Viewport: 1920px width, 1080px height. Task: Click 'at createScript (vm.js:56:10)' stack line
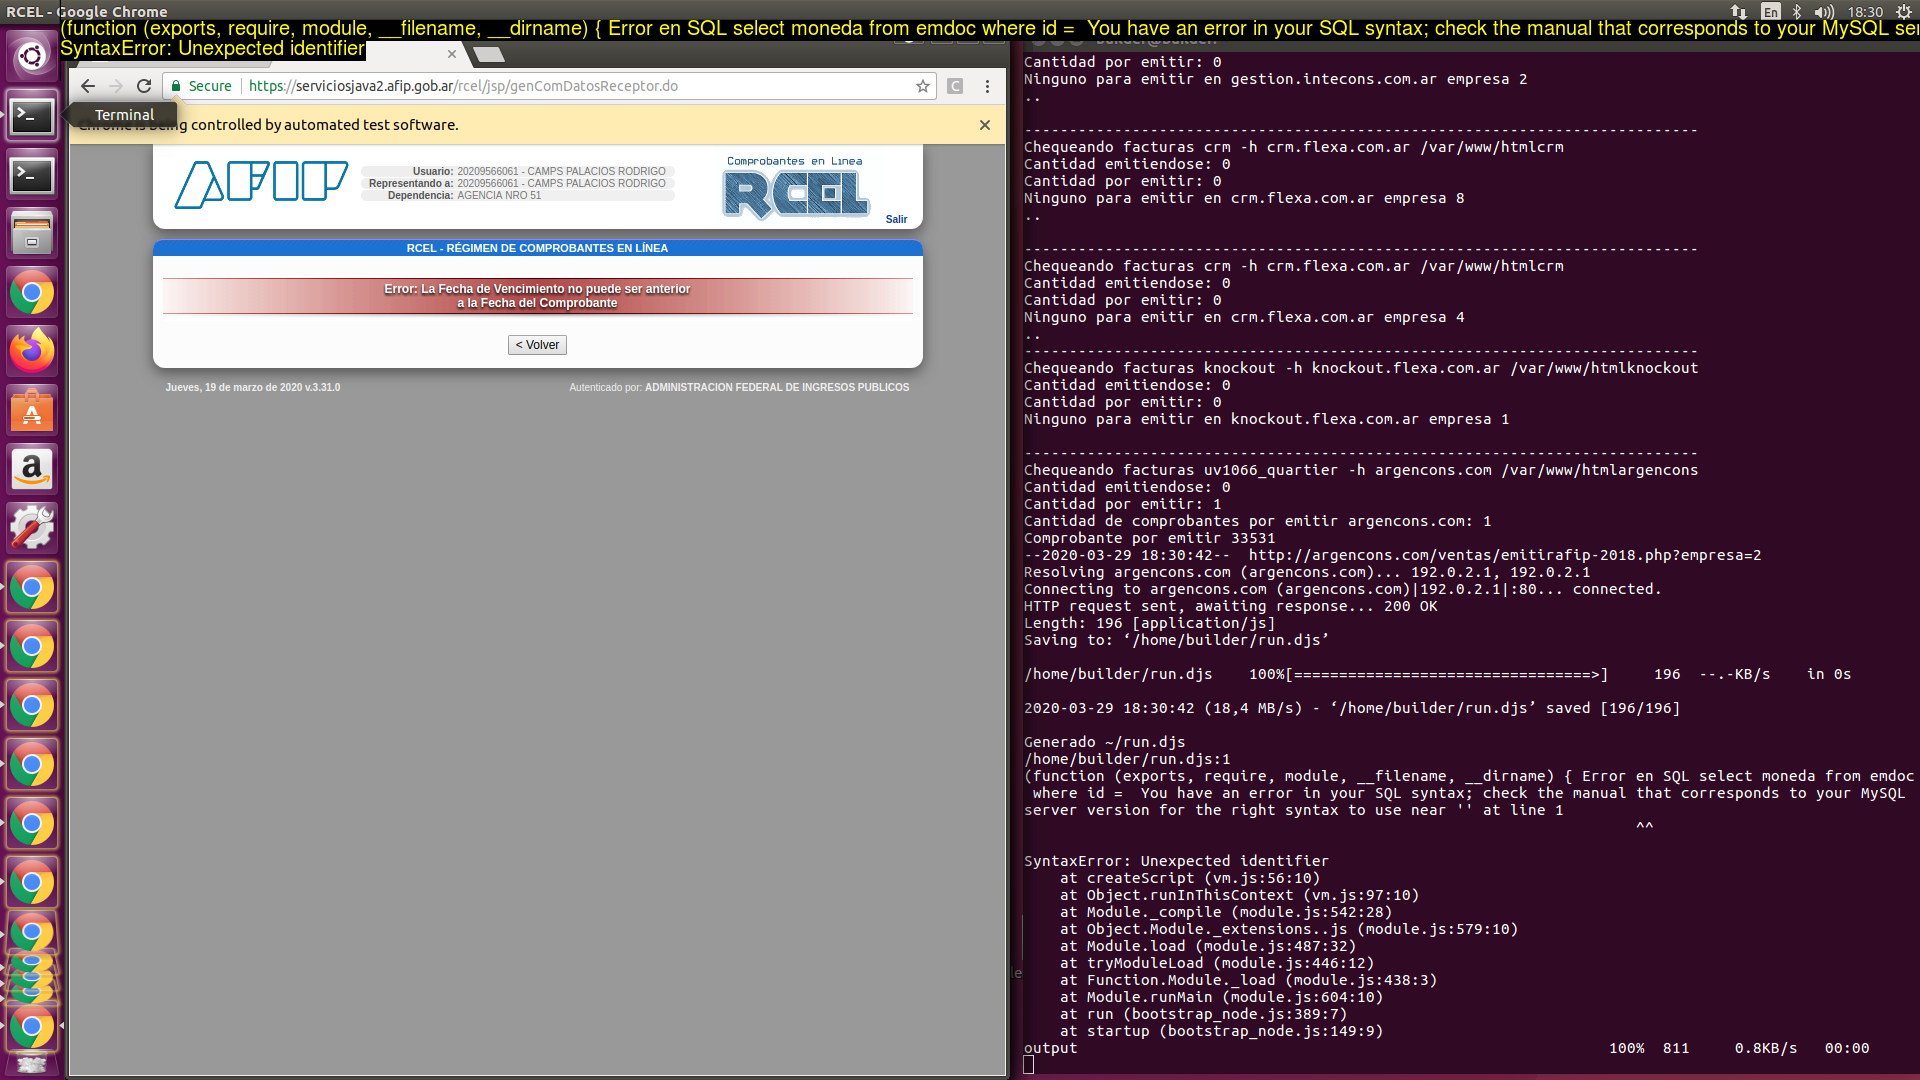[1190, 878]
